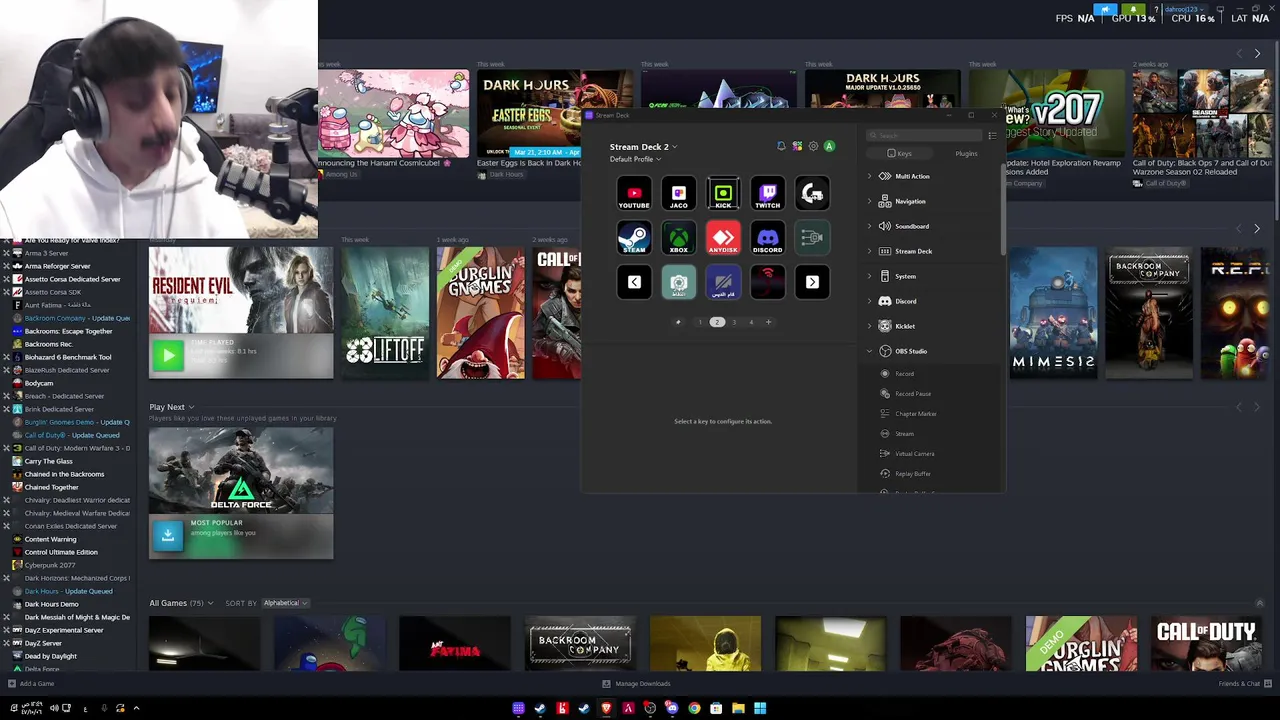Viewport: 1280px width, 720px height.
Task: Open Chrome from the Windows taskbar
Action: [x=694, y=708]
